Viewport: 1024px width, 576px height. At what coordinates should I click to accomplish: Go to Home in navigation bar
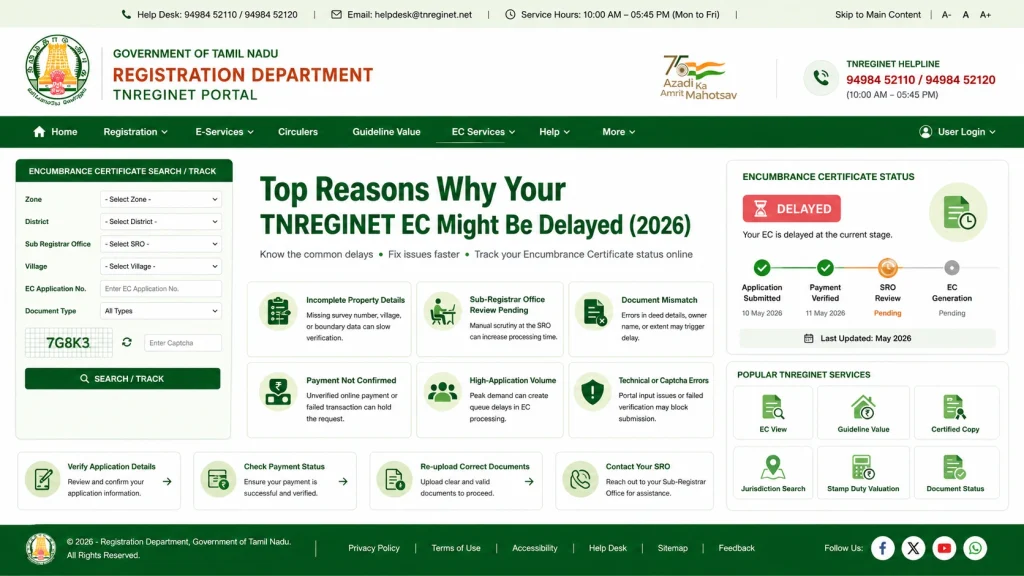(x=55, y=132)
